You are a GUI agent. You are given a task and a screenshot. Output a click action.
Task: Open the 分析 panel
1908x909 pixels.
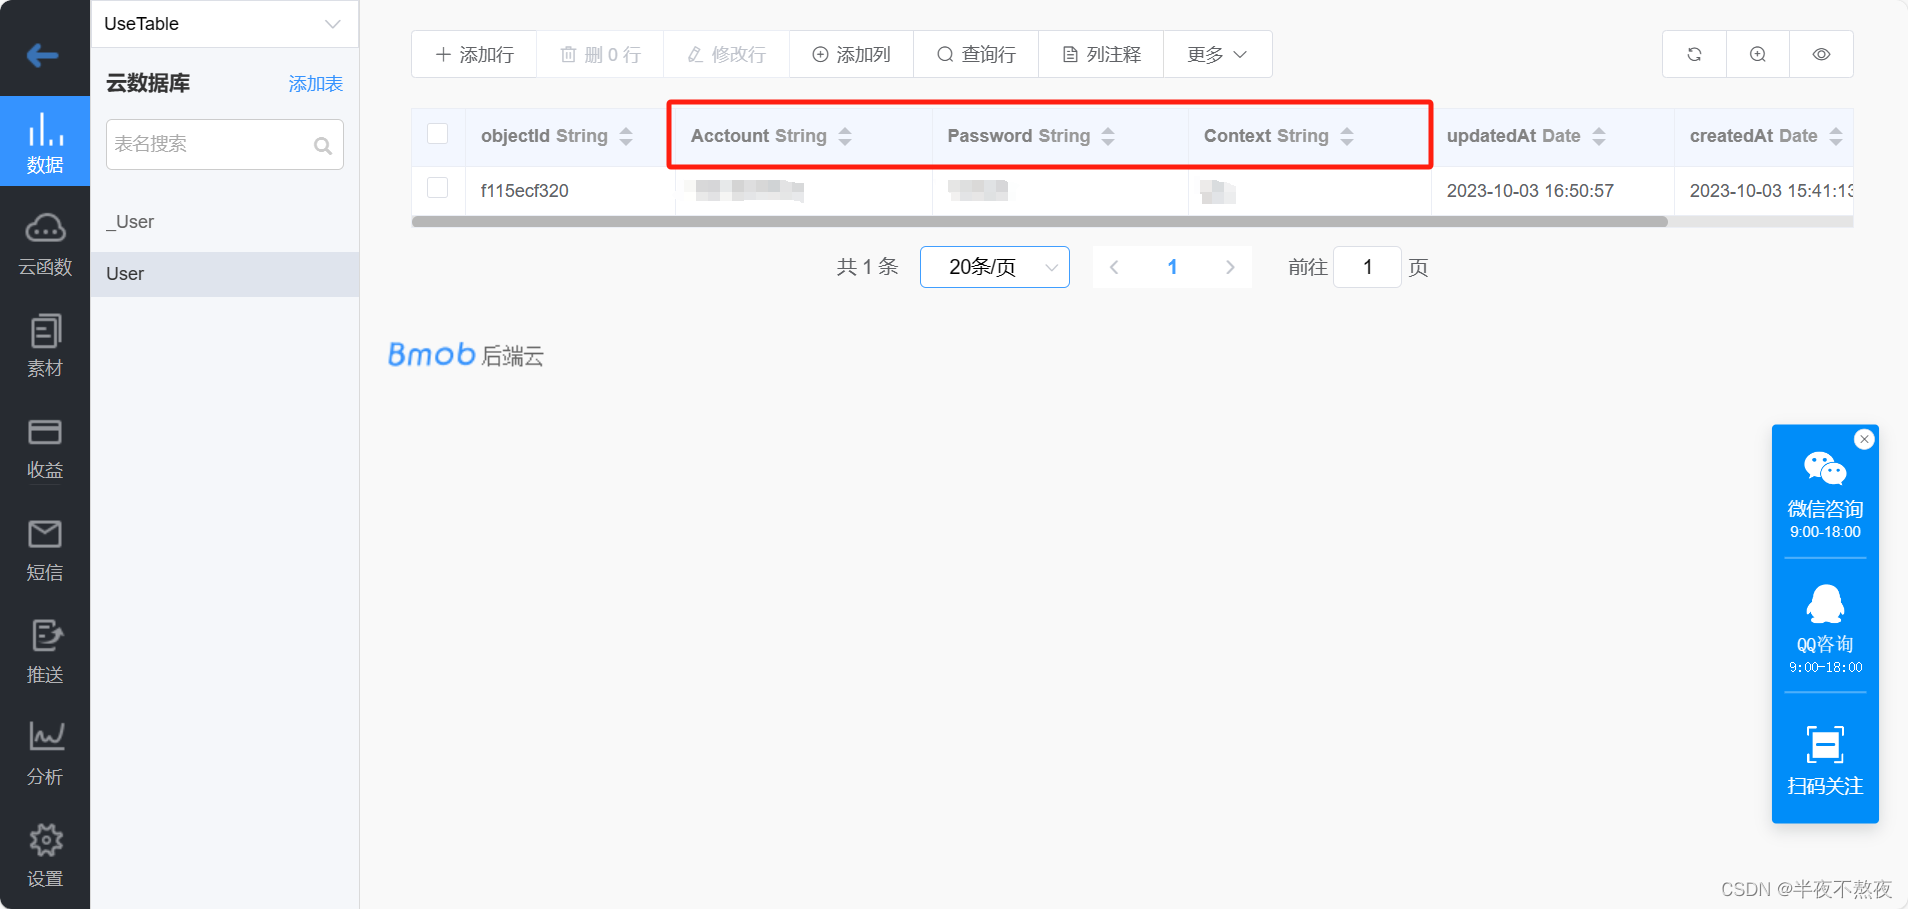(45, 753)
